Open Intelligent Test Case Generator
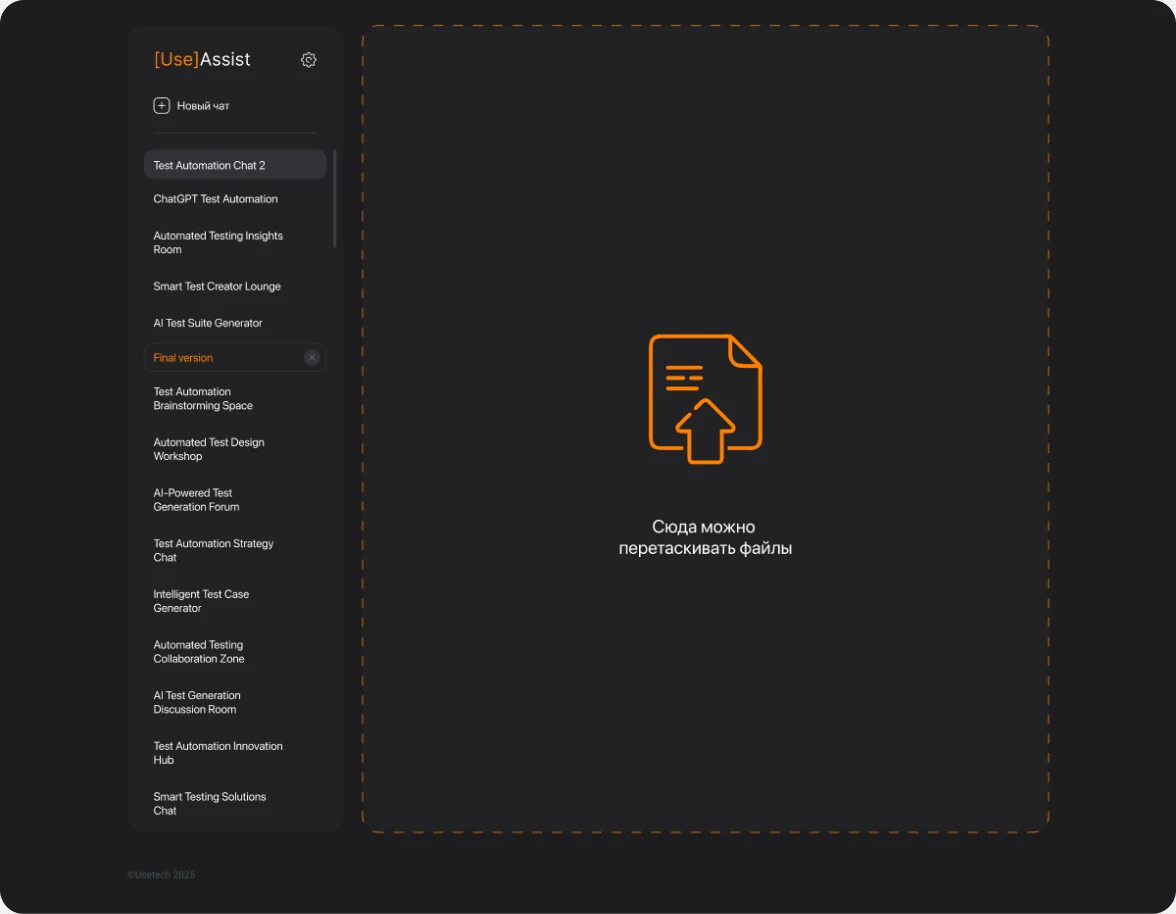 pos(201,601)
